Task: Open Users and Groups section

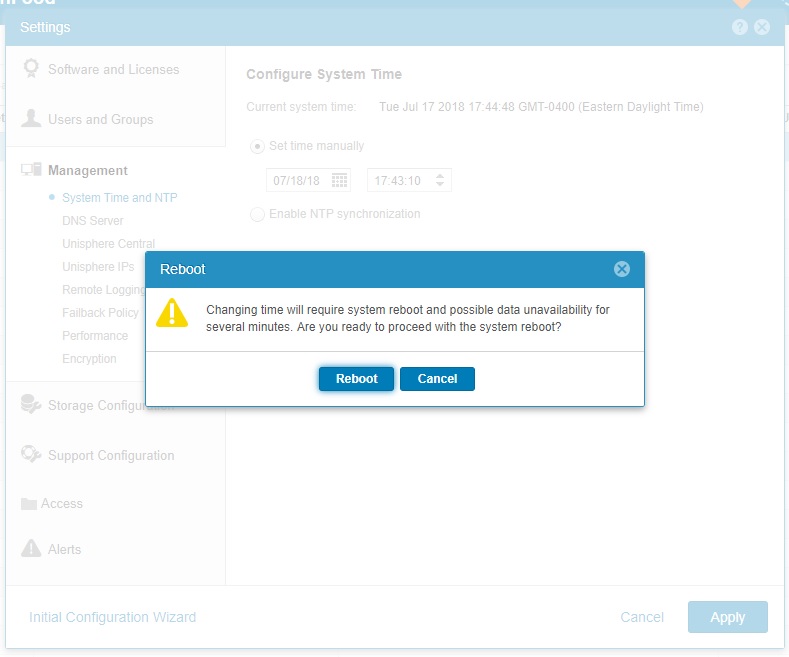Action: (101, 119)
